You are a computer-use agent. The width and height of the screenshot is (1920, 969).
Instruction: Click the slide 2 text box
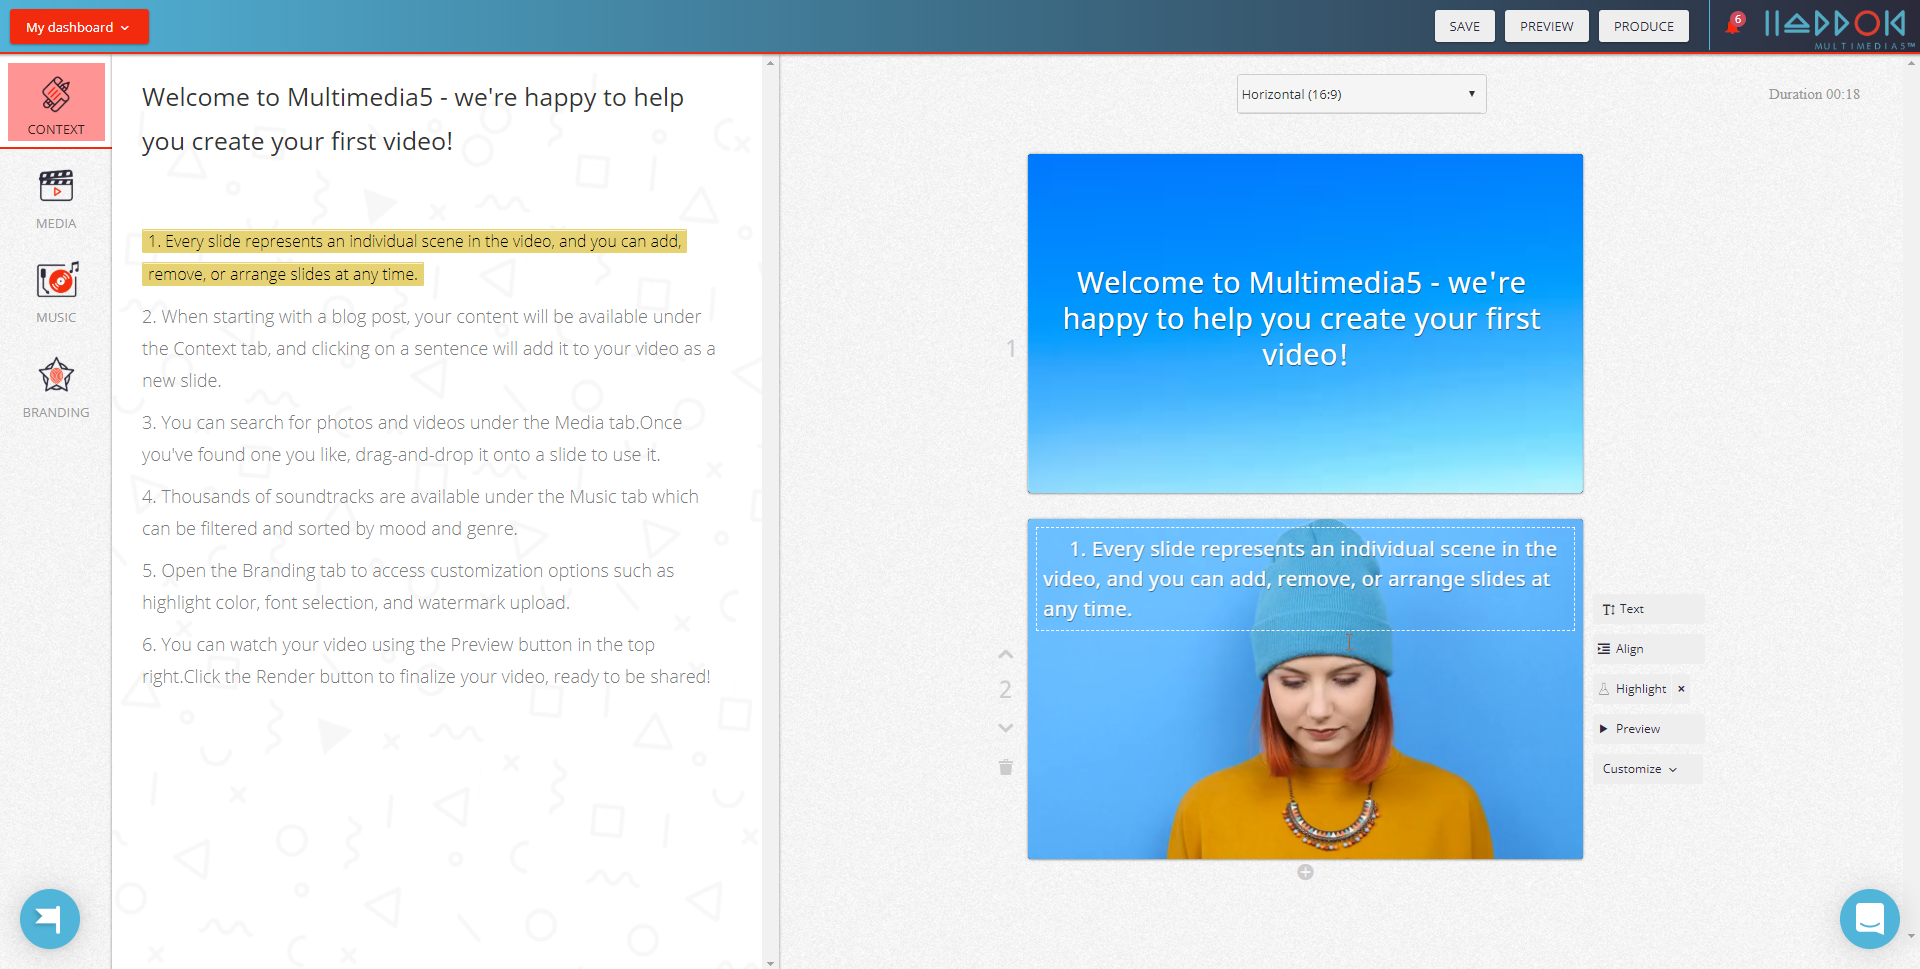pos(1305,579)
